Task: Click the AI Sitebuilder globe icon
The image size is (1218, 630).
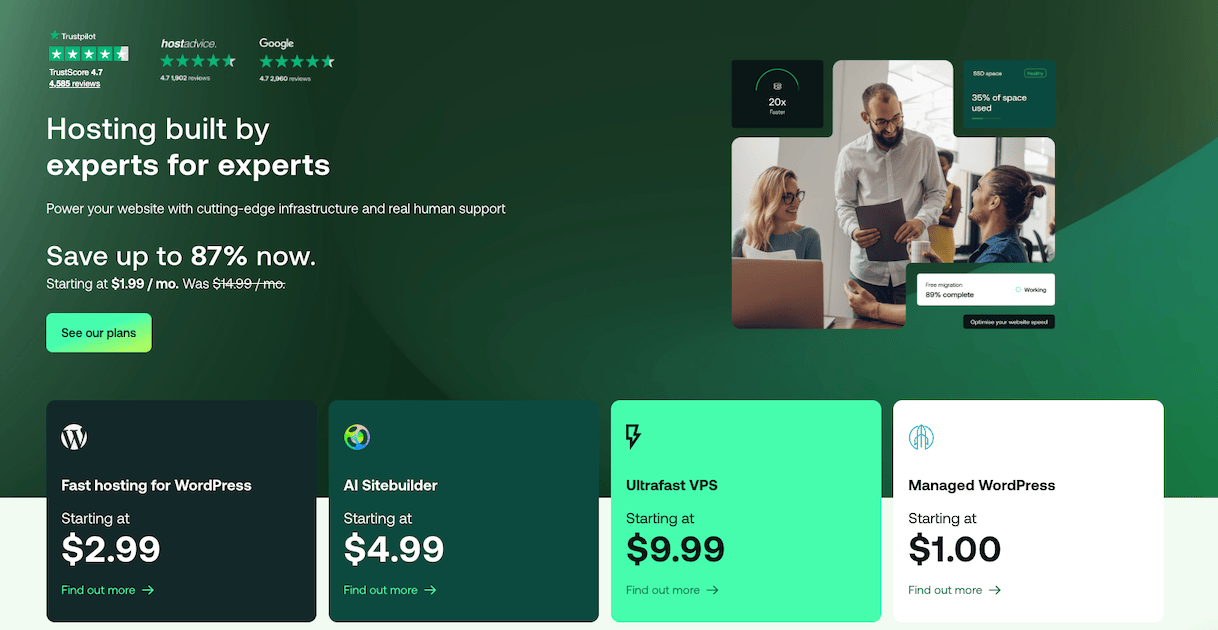Action: pyautogui.click(x=357, y=437)
